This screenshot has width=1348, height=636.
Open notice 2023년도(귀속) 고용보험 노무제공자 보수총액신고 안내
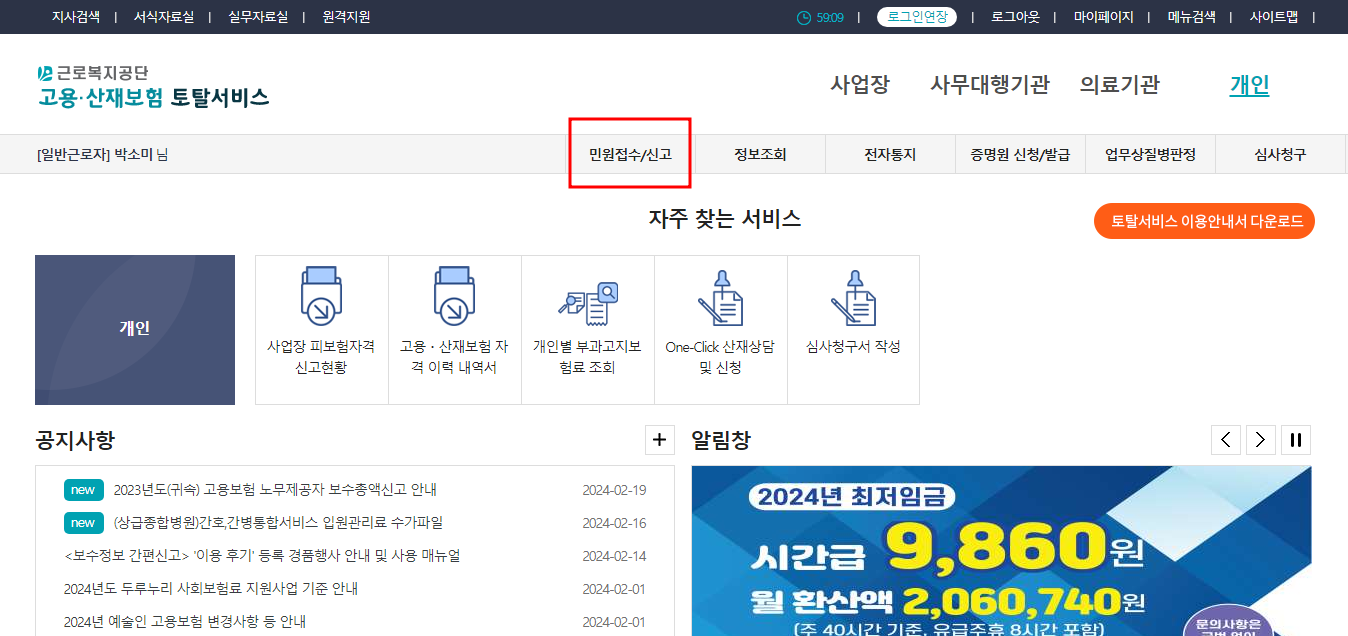(275, 490)
